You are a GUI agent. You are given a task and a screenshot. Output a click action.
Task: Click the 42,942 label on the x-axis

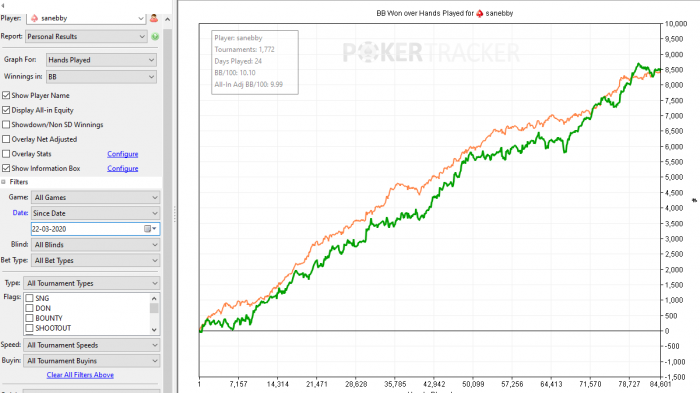click(434, 384)
